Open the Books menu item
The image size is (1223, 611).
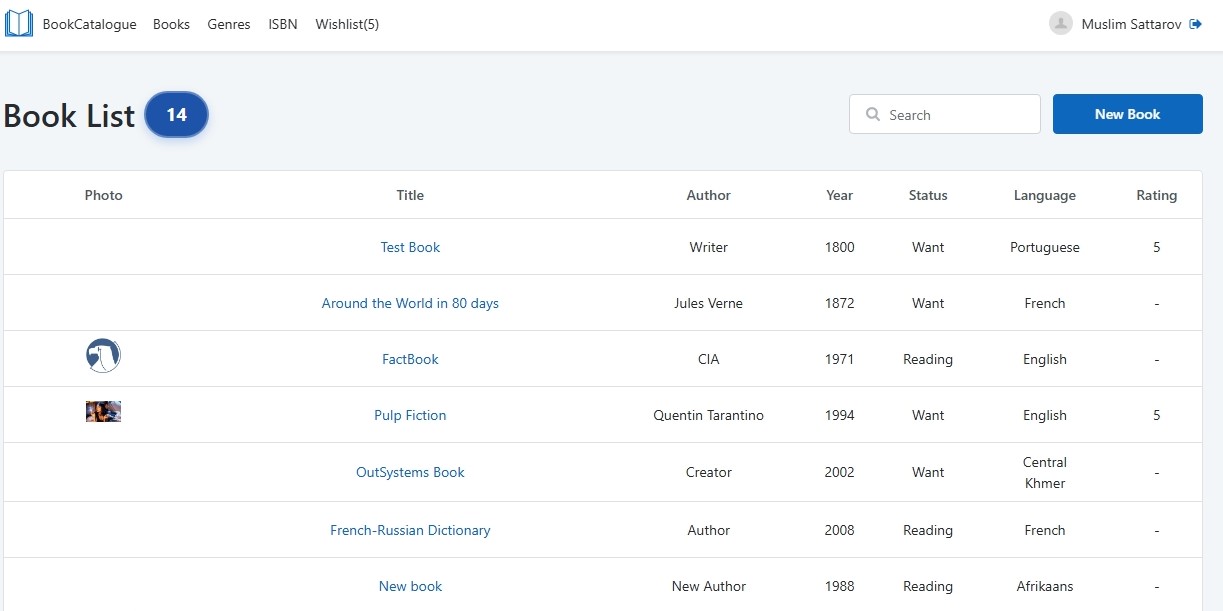(x=171, y=24)
